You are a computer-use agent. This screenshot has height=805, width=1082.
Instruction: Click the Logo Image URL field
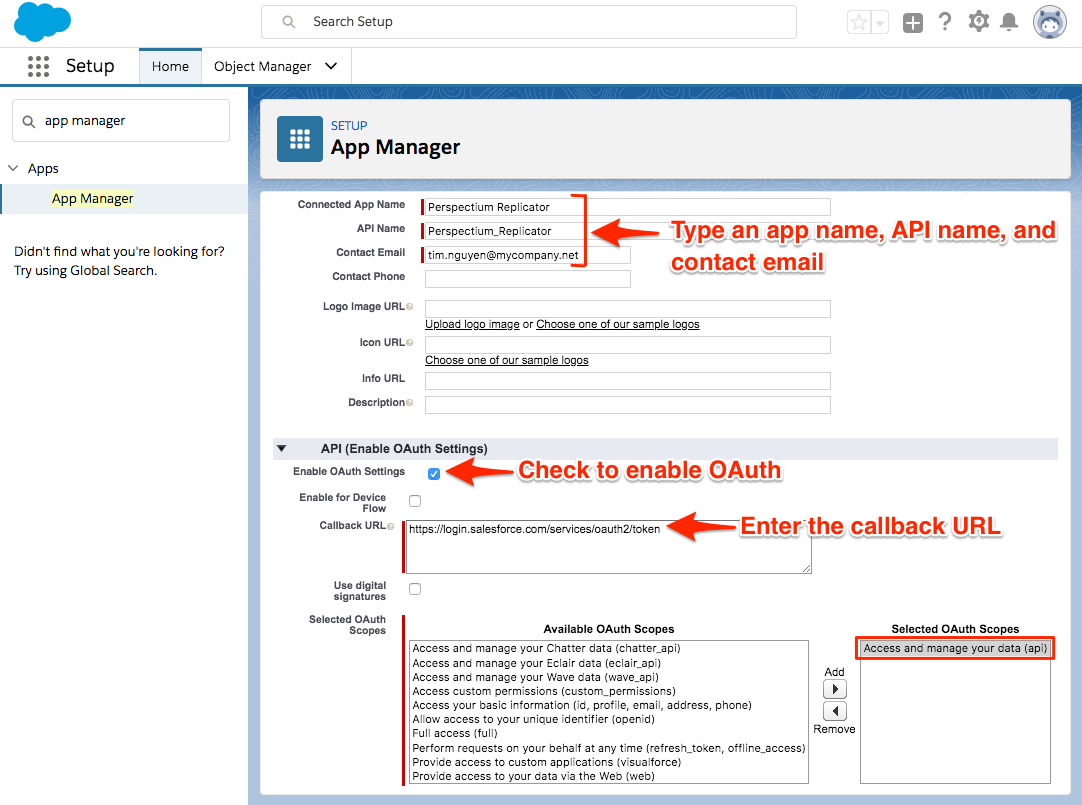[x=627, y=308]
